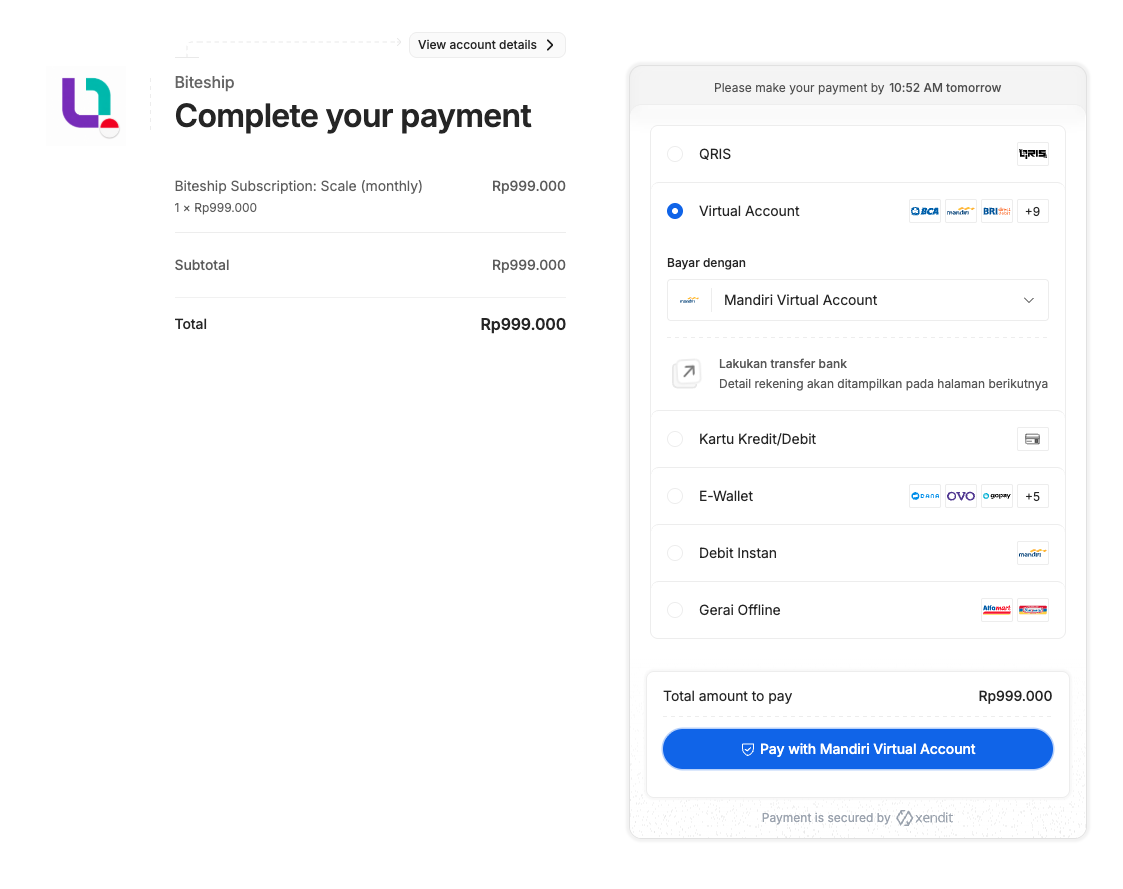Image resolution: width=1123 pixels, height=889 pixels.
Task: Click the credit card icon
Action: [1033, 439]
